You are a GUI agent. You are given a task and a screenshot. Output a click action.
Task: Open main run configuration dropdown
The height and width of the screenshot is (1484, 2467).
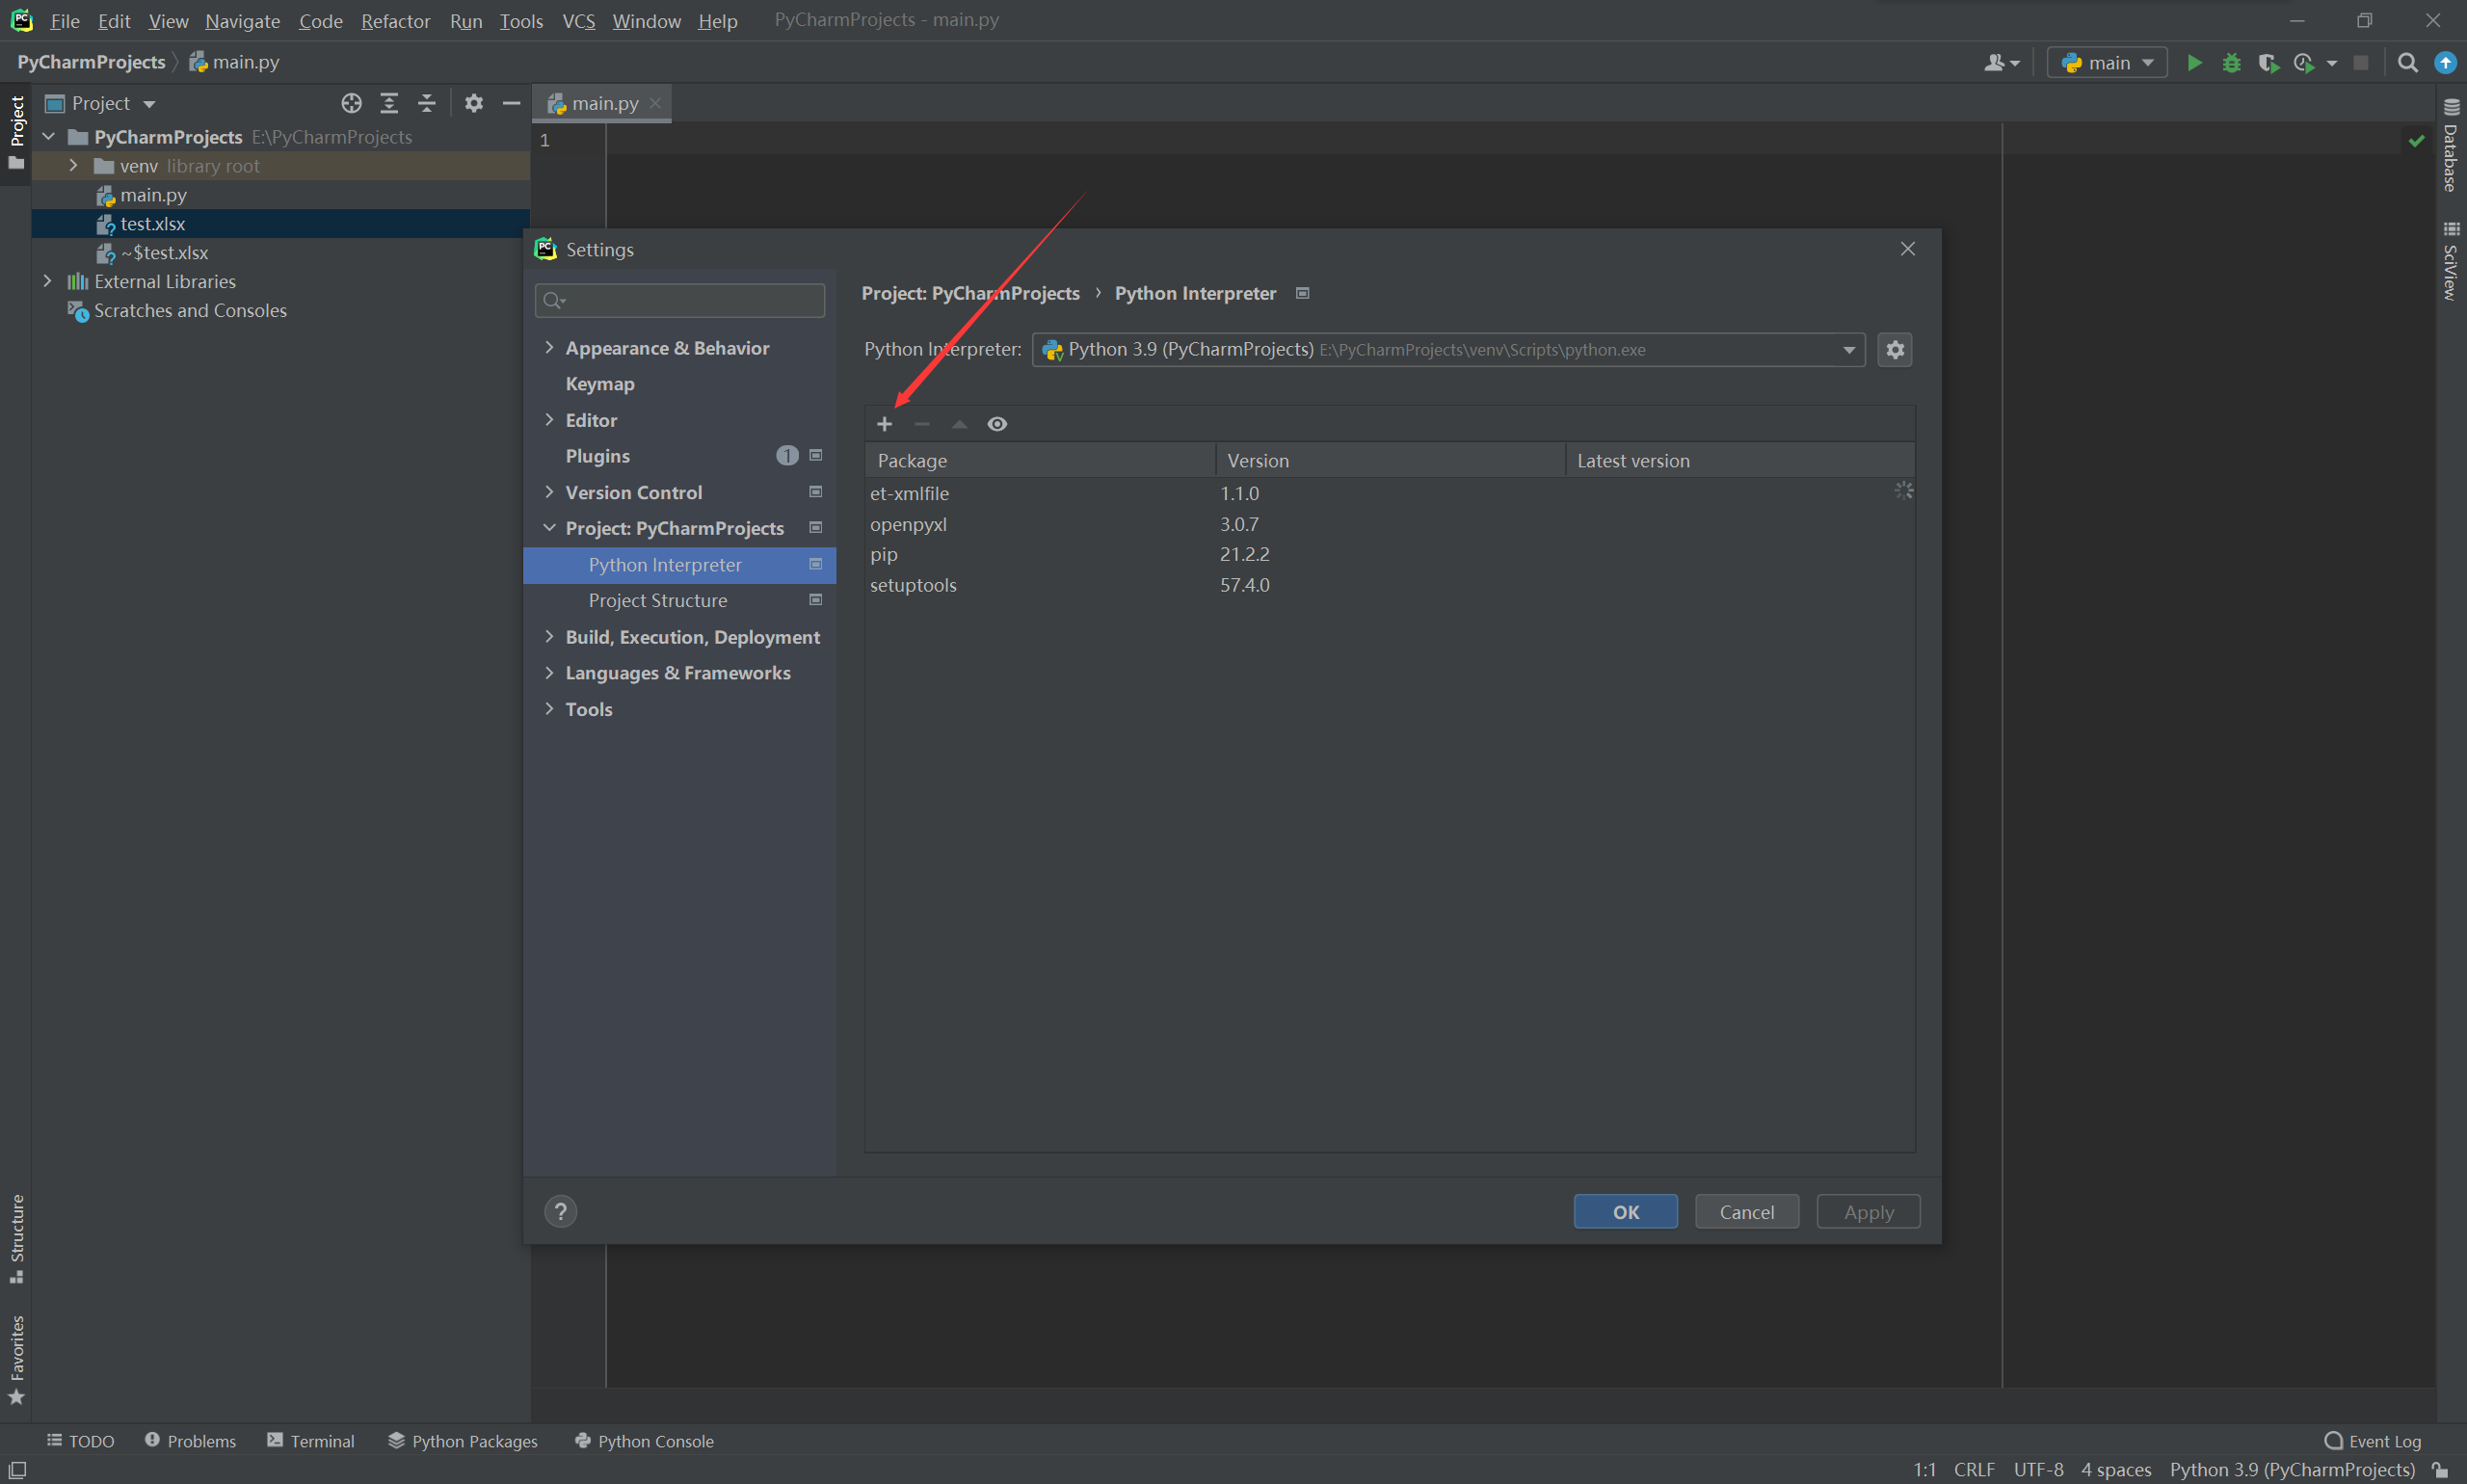tap(2106, 63)
